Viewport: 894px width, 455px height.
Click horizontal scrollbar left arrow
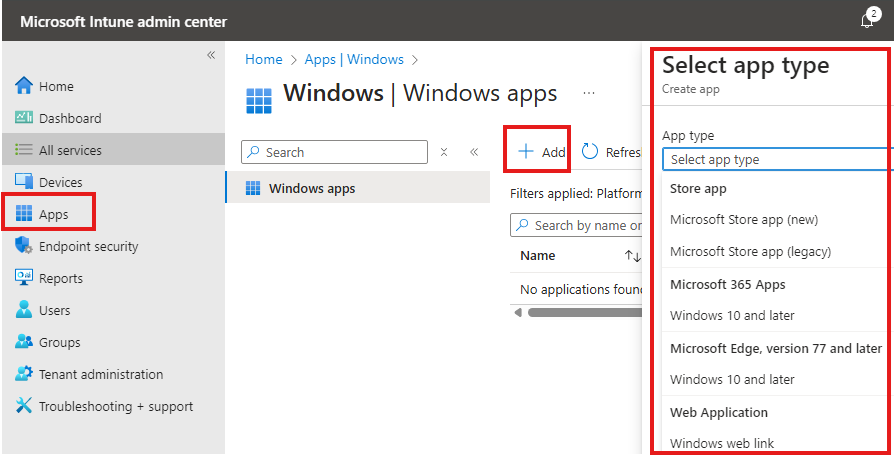[518, 312]
